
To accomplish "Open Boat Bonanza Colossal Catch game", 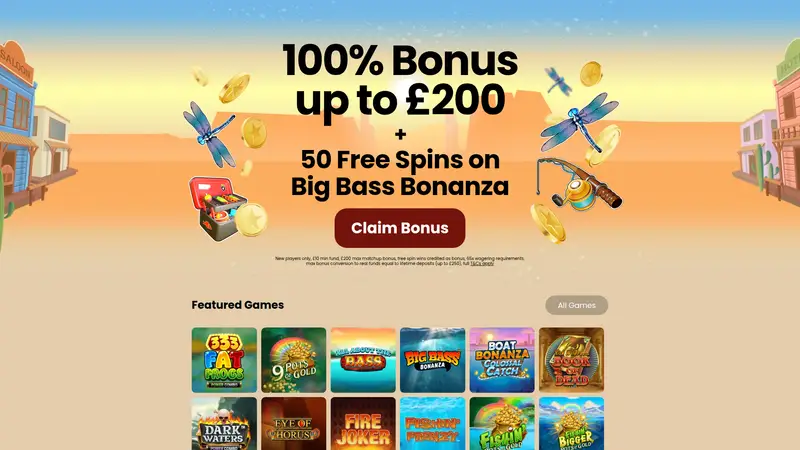I will pos(502,360).
